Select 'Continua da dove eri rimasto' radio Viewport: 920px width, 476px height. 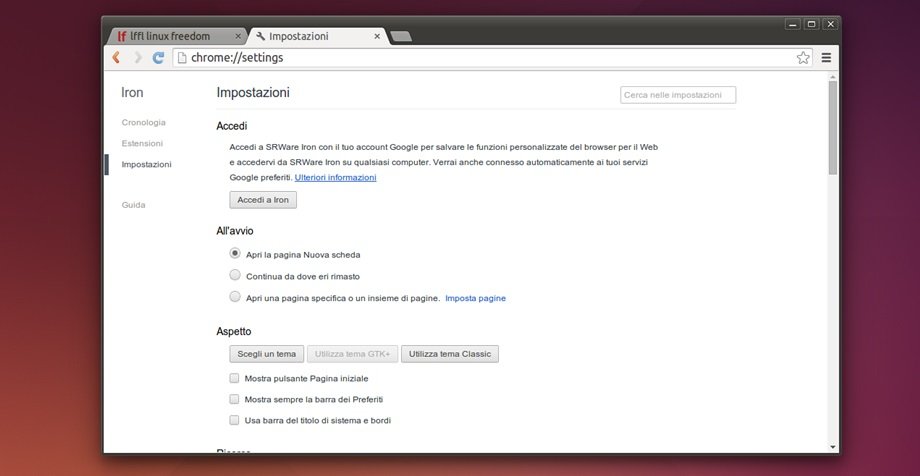point(235,275)
